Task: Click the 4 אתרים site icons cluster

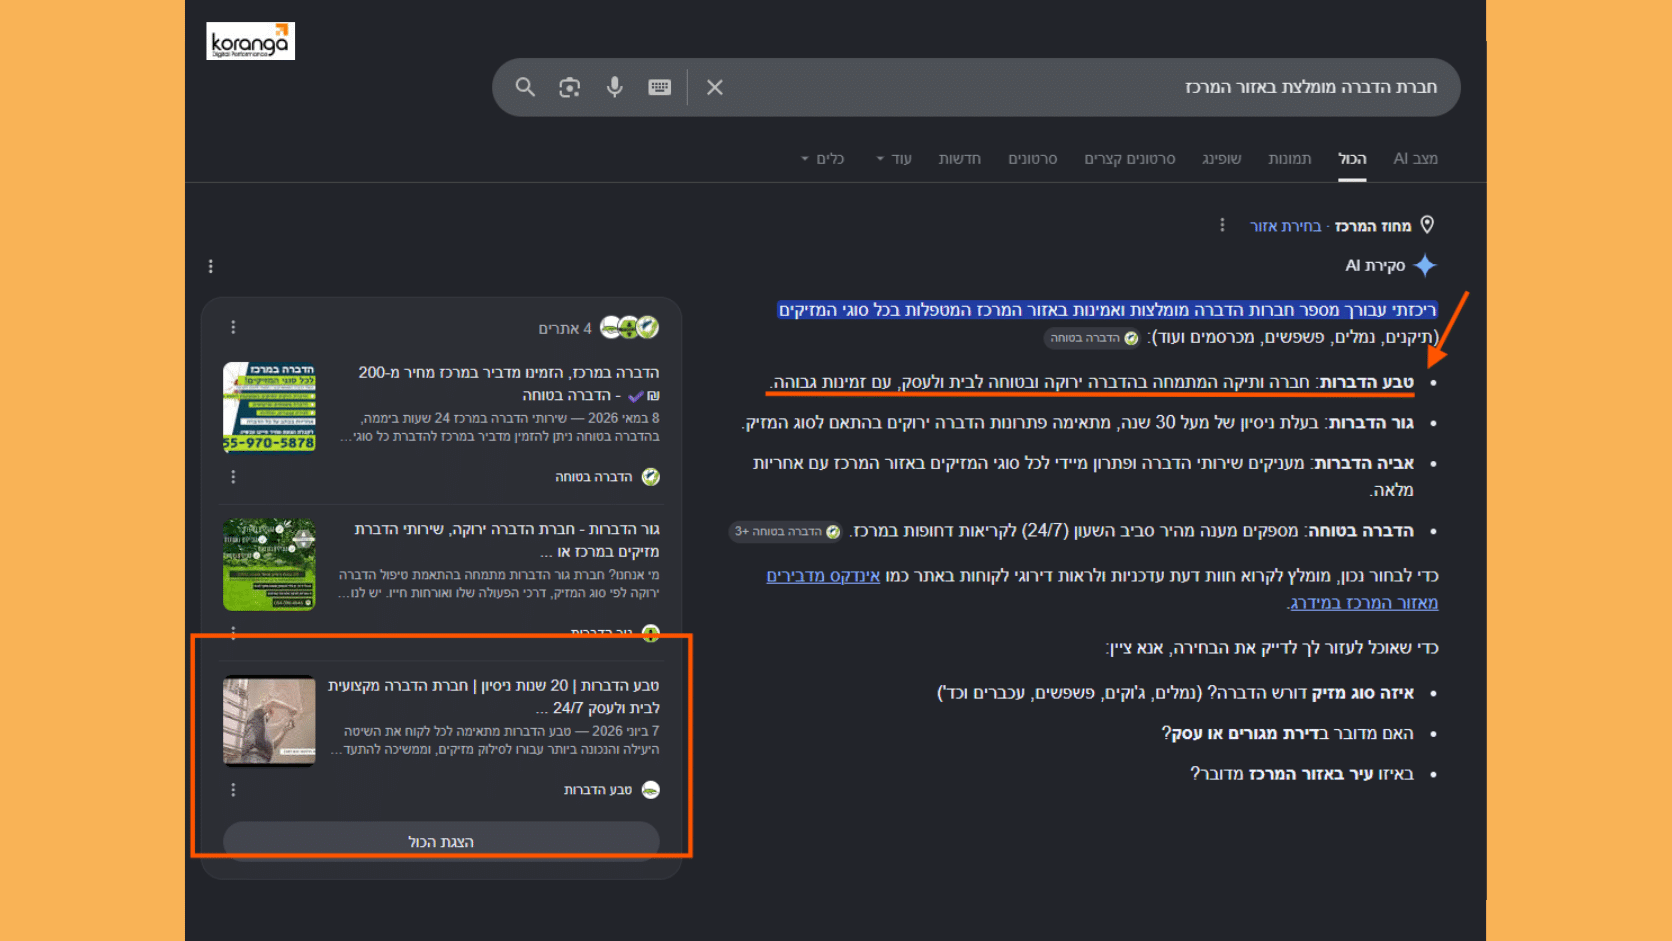Action: (x=629, y=327)
